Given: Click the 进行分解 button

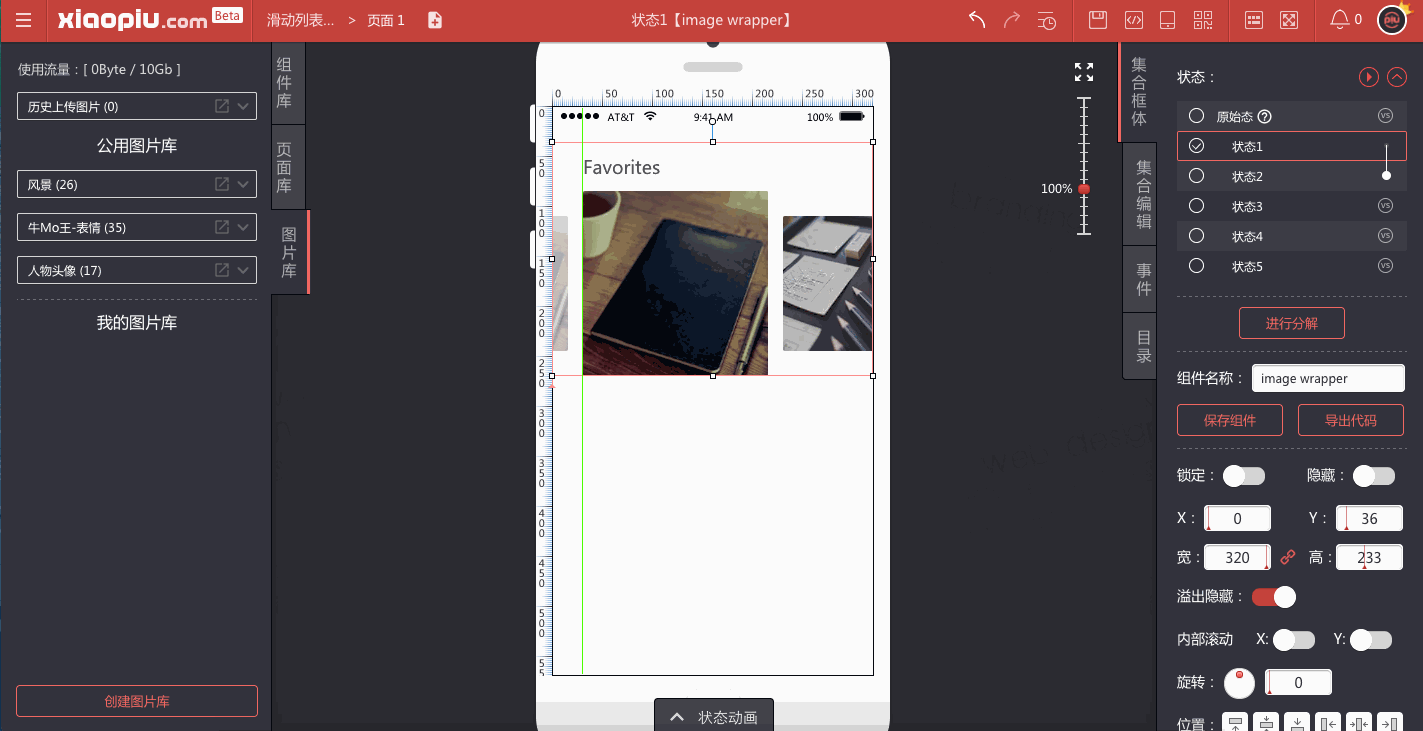Looking at the screenshot, I should pos(1291,323).
